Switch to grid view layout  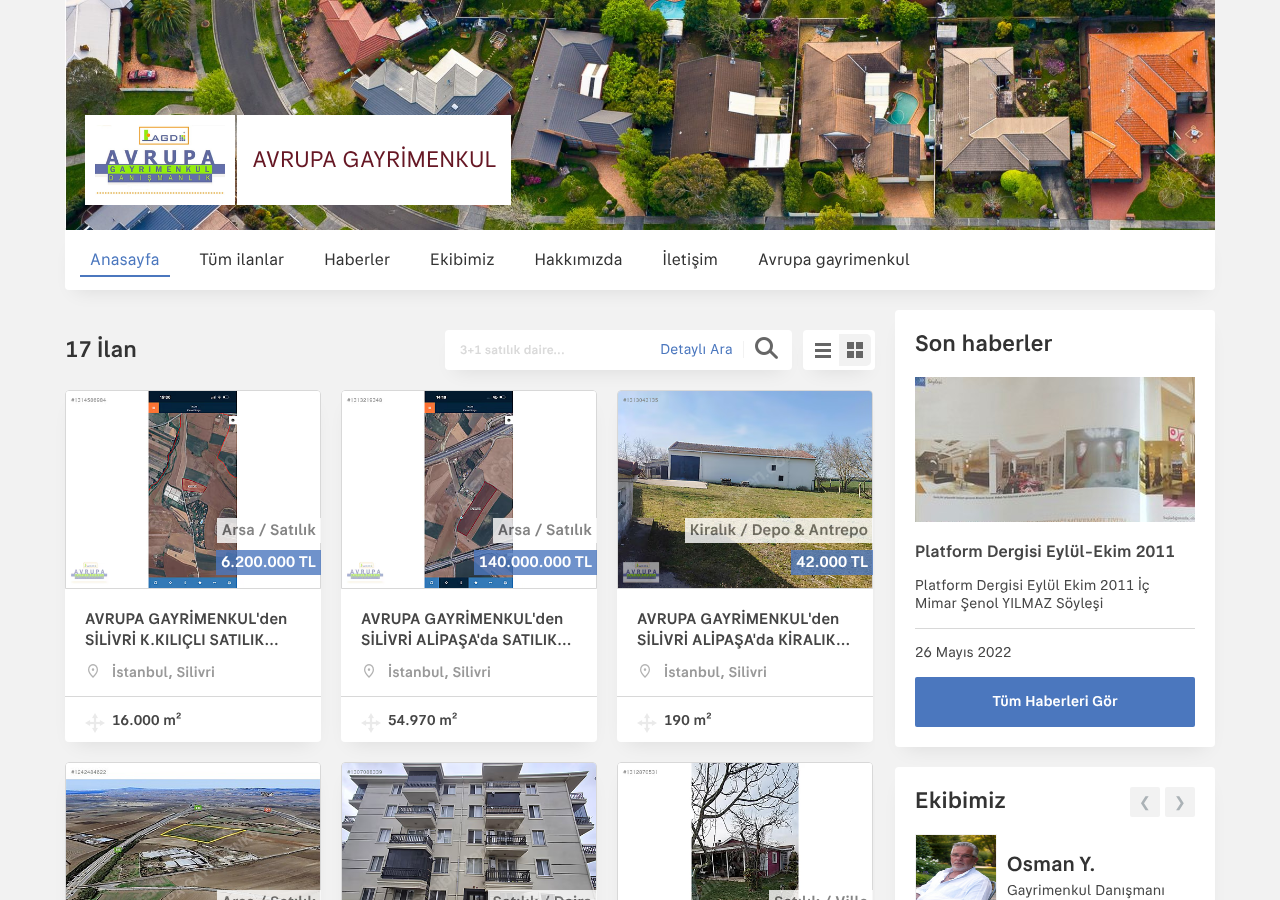(855, 350)
